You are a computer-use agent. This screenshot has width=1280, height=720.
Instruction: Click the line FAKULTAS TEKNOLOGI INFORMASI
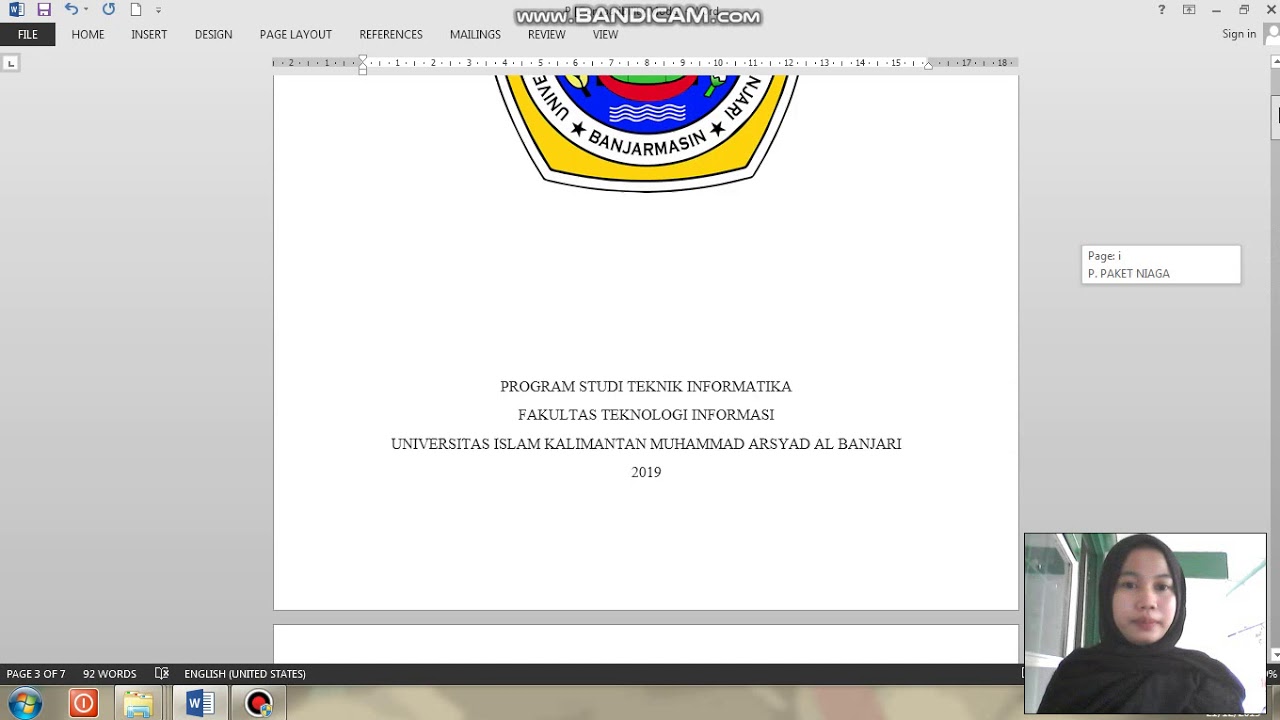[646, 415]
